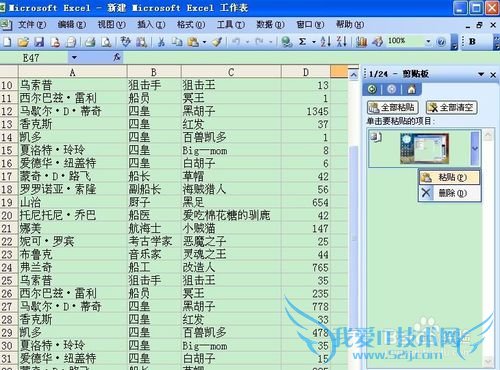Open the Name Box dropdown next to E47
Screen dimensions: 500x370
(74, 58)
